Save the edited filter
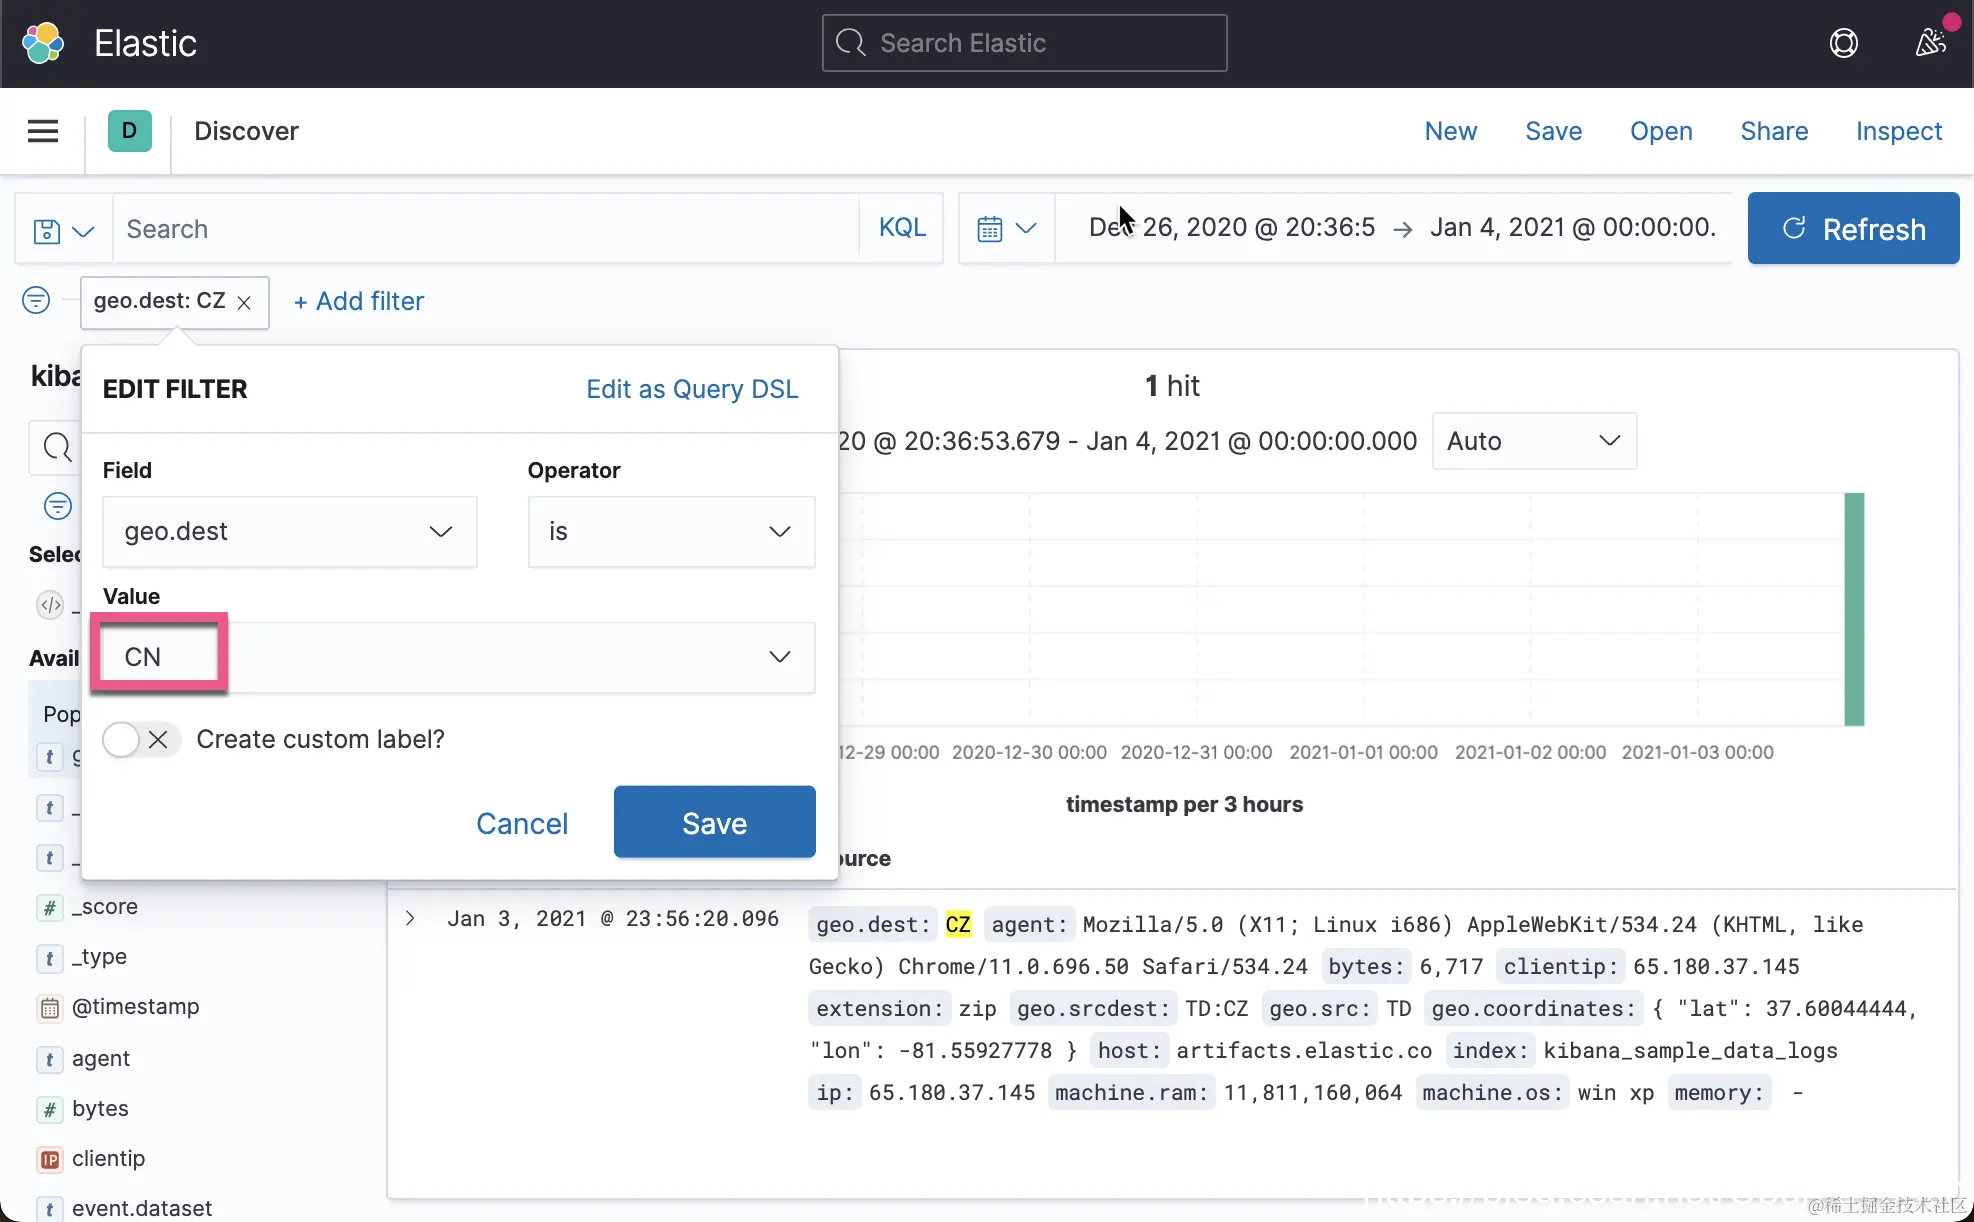Viewport: 1974px width, 1222px height. [x=714, y=822]
